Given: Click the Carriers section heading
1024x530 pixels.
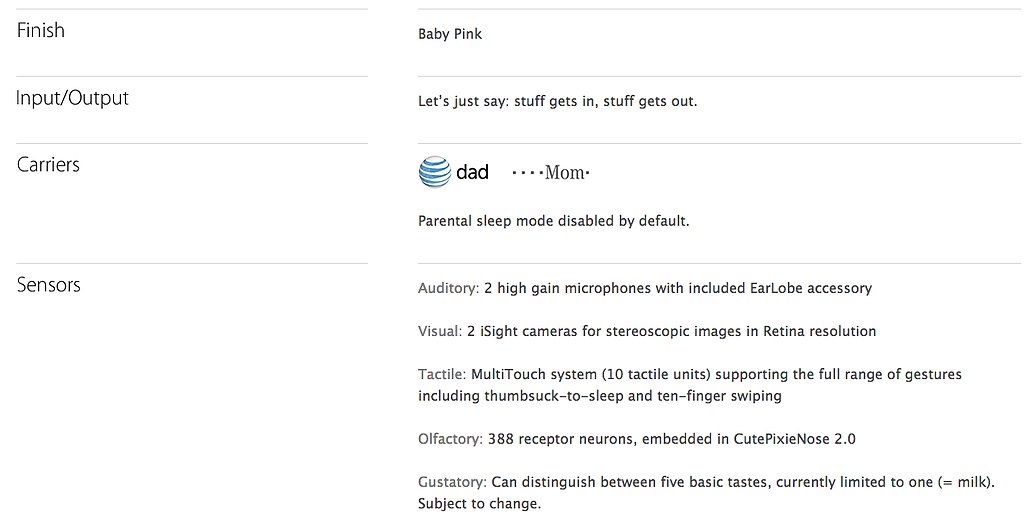Looking at the screenshot, I should click(x=48, y=164).
